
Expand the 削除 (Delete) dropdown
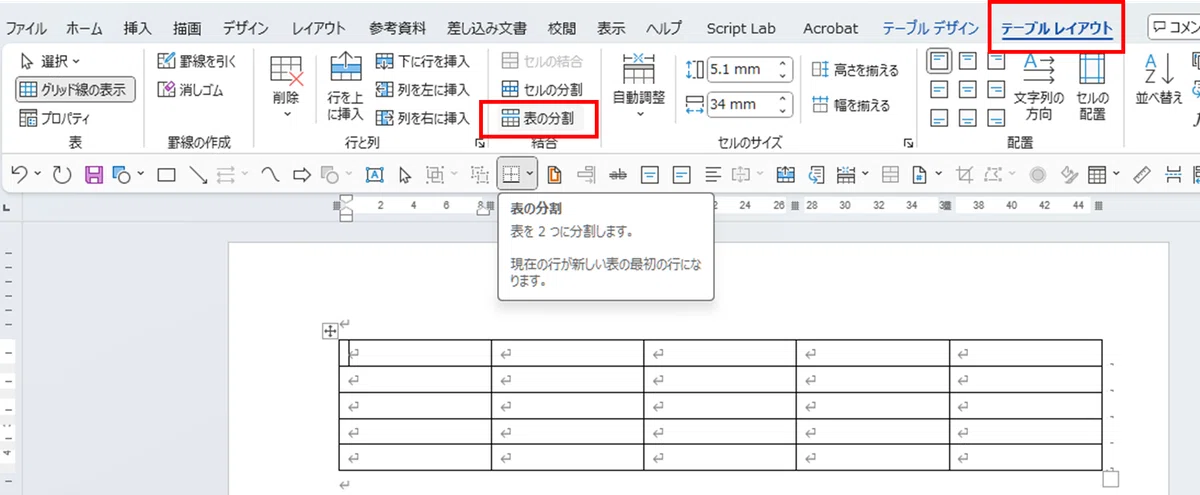point(286,87)
